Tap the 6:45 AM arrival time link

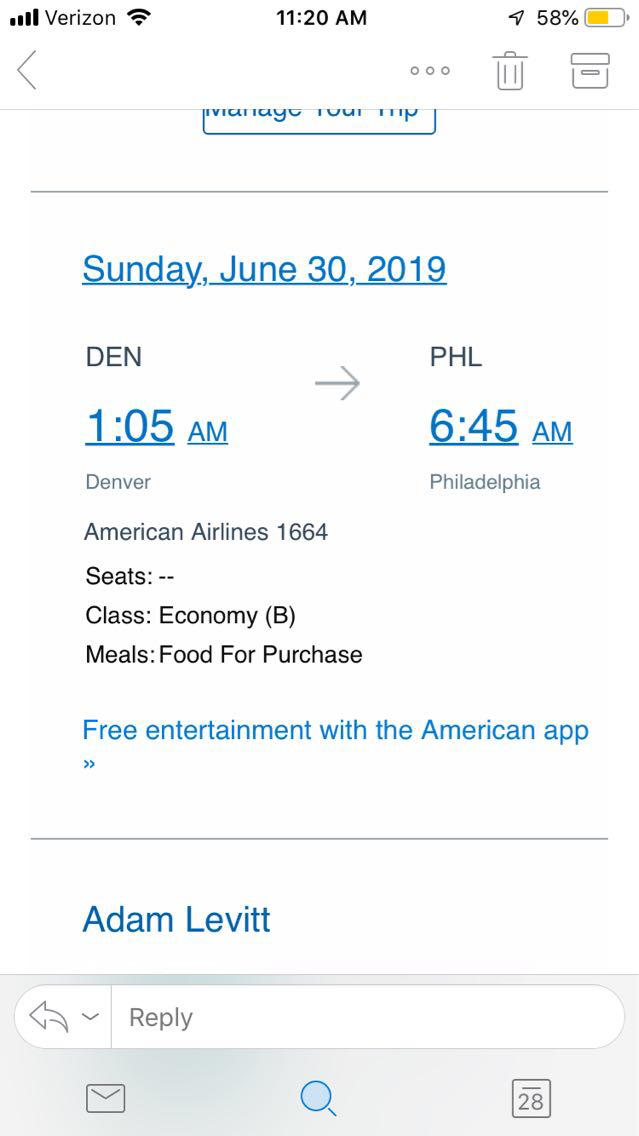pyautogui.click(x=500, y=427)
